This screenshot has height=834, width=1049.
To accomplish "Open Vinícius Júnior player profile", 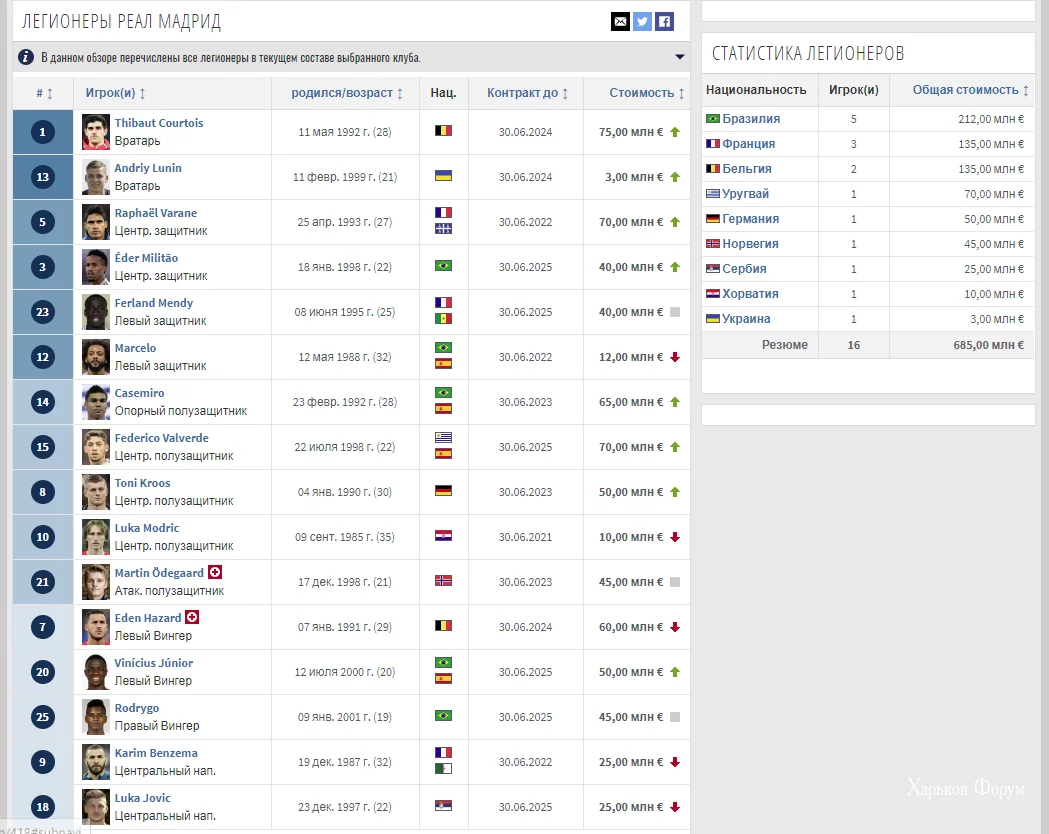I will (x=153, y=663).
